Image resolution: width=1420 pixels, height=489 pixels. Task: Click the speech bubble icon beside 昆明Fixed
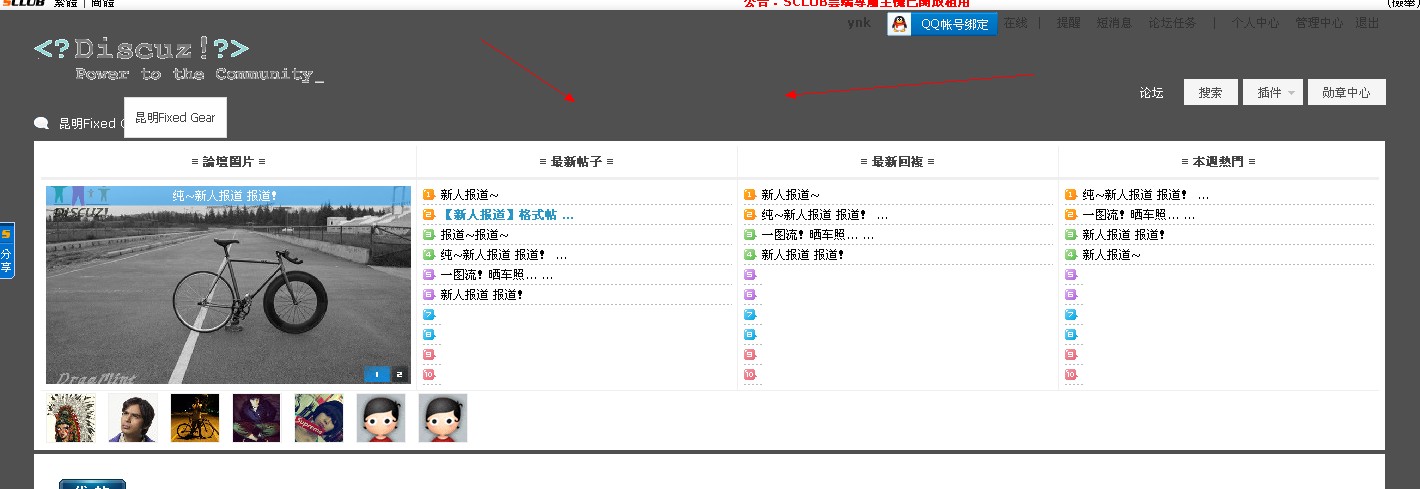click(x=42, y=124)
